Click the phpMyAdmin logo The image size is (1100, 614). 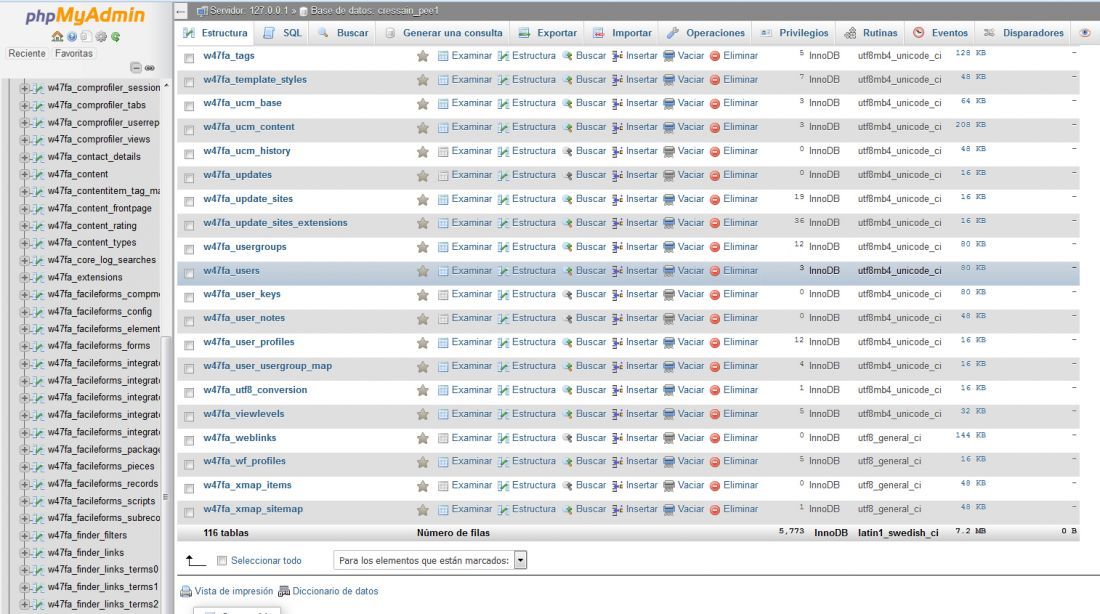(85, 15)
